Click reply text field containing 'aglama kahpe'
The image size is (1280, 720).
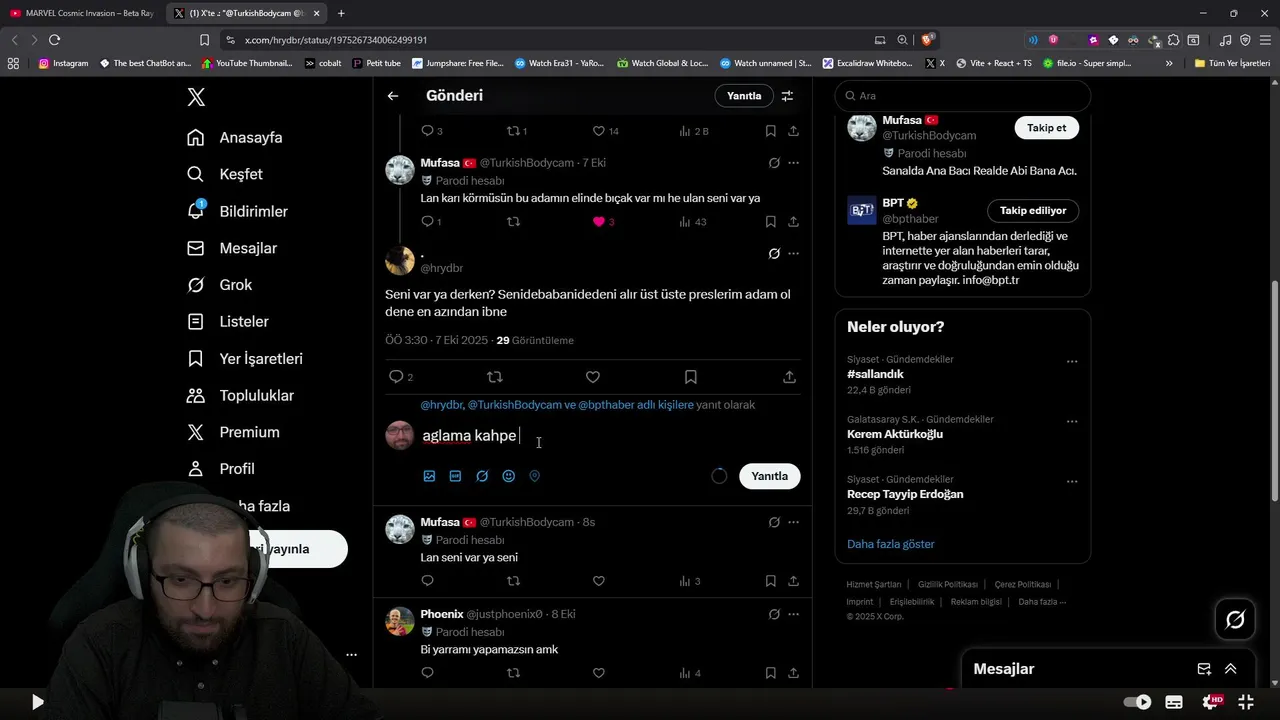pyautogui.click(x=610, y=436)
